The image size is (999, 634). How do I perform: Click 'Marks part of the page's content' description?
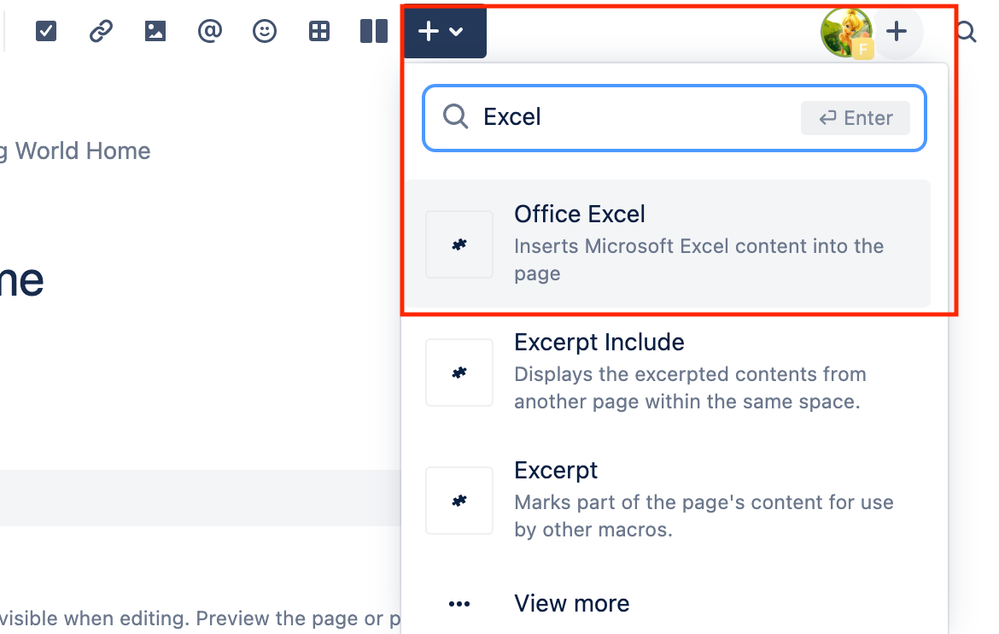(704, 515)
